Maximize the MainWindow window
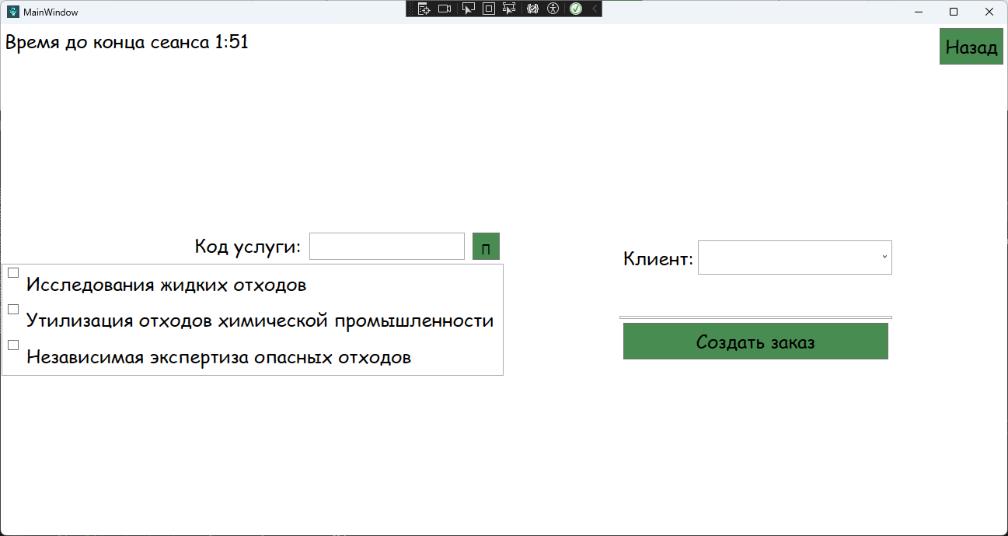The width and height of the screenshot is (1008, 536). point(954,12)
